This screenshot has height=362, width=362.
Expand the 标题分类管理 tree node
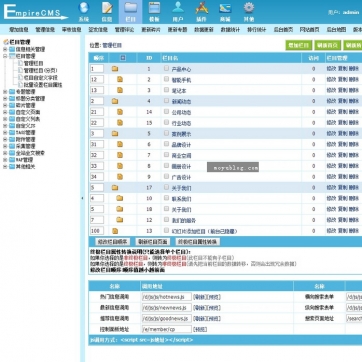tap(5, 99)
